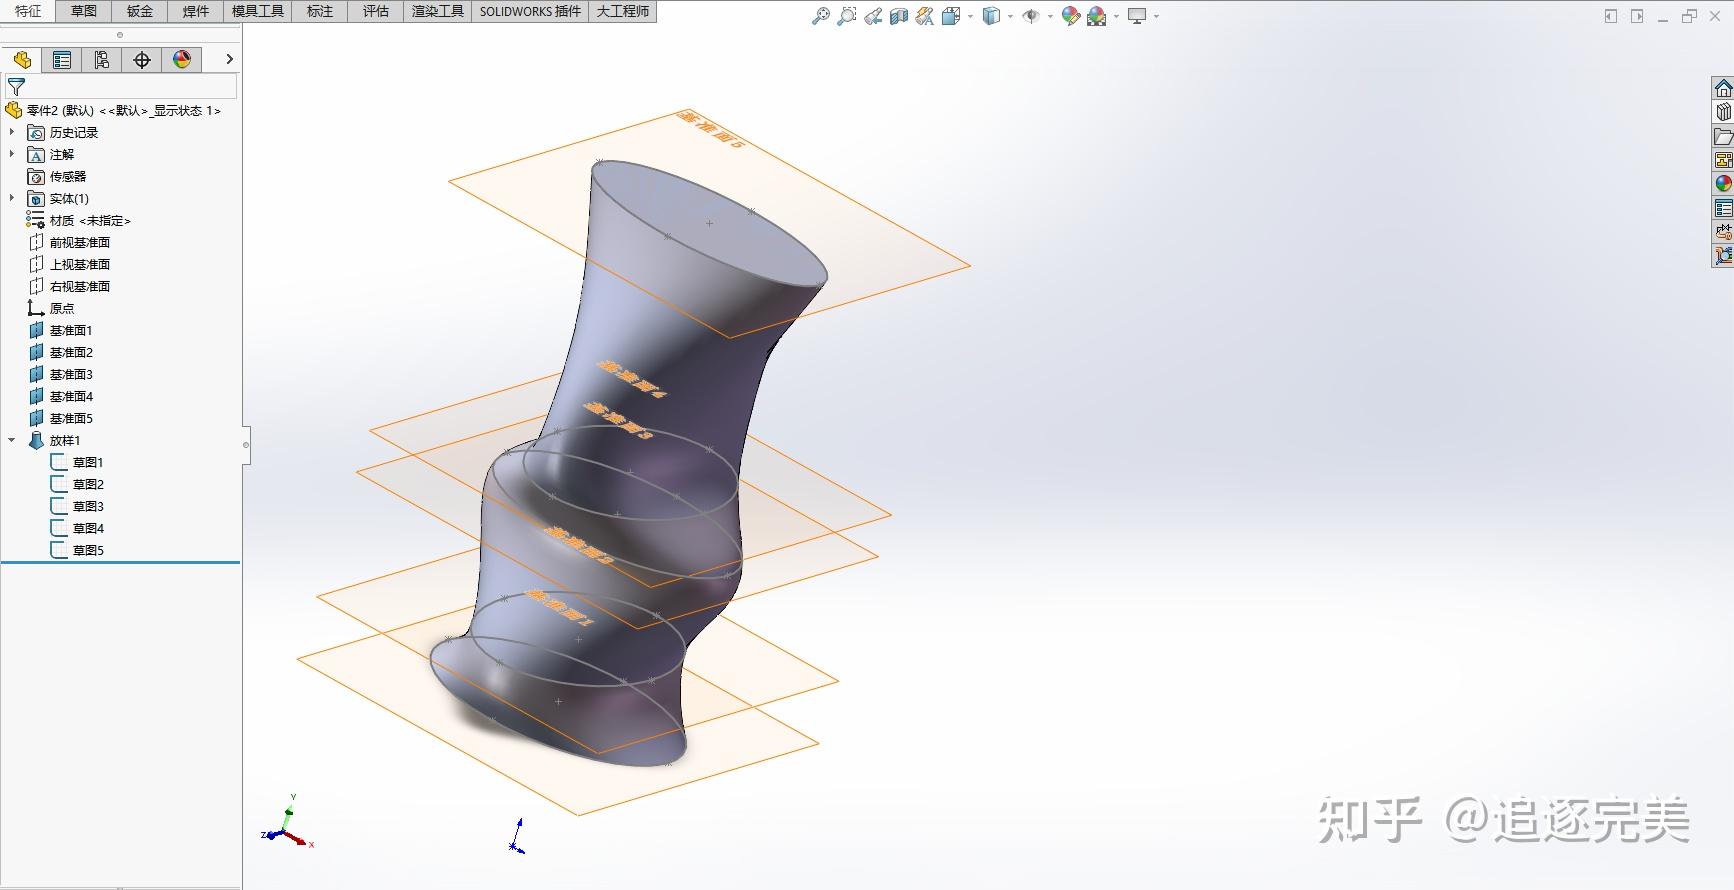Viewport: 1734px width, 890px height.
Task: Open the Display Style dropdown arrow
Action: click(x=1010, y=16)
